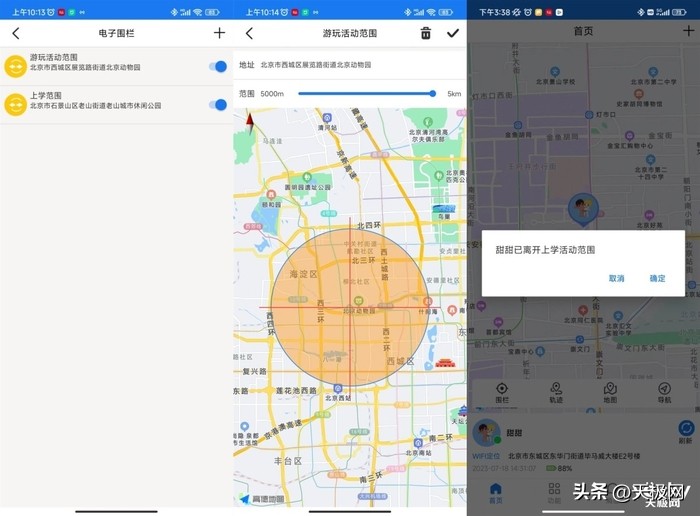This screenshot has height=516, width=700.
Task: Tap the Tiananmen landmark icon on map
Action: (445, 363)
